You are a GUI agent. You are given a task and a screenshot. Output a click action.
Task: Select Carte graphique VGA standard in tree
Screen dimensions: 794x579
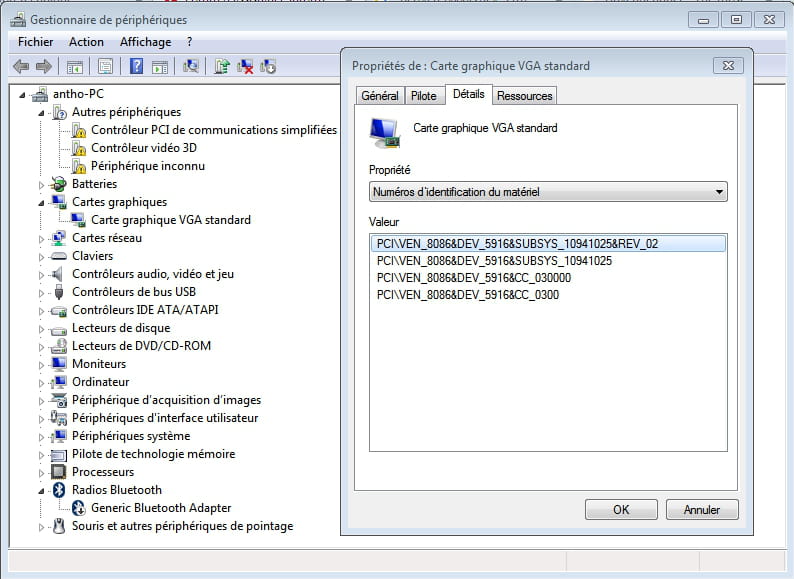point(170,220)
